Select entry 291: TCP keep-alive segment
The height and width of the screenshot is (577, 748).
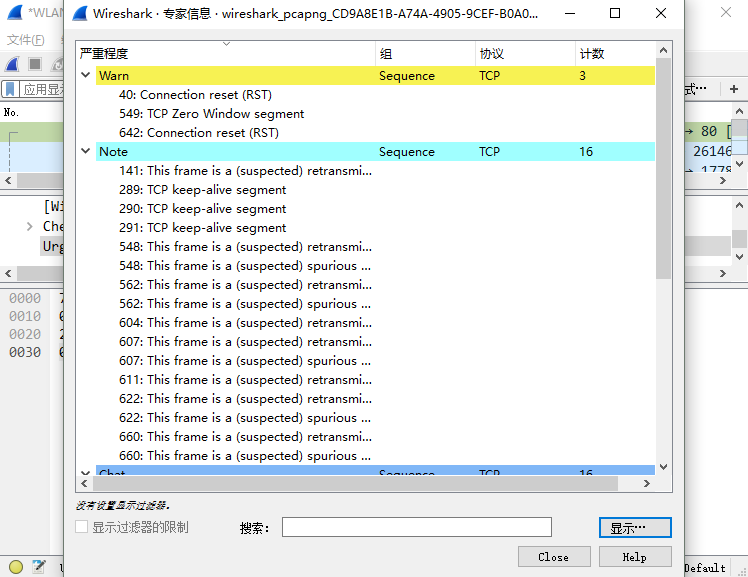point(202,228)
